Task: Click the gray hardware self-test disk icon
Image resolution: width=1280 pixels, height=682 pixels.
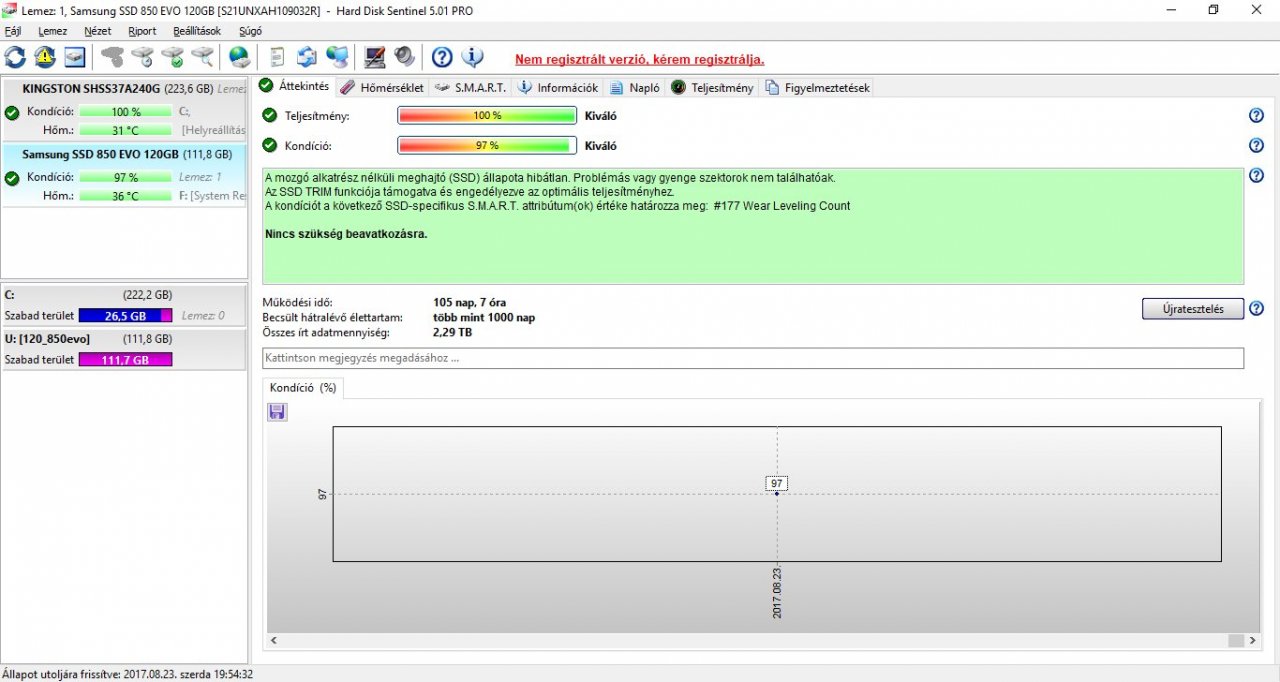Action: (x=113, y=57)
